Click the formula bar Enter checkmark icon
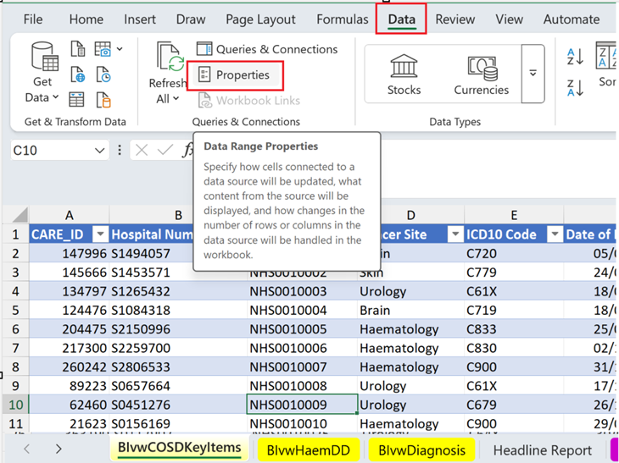 [x=165, y=150]
